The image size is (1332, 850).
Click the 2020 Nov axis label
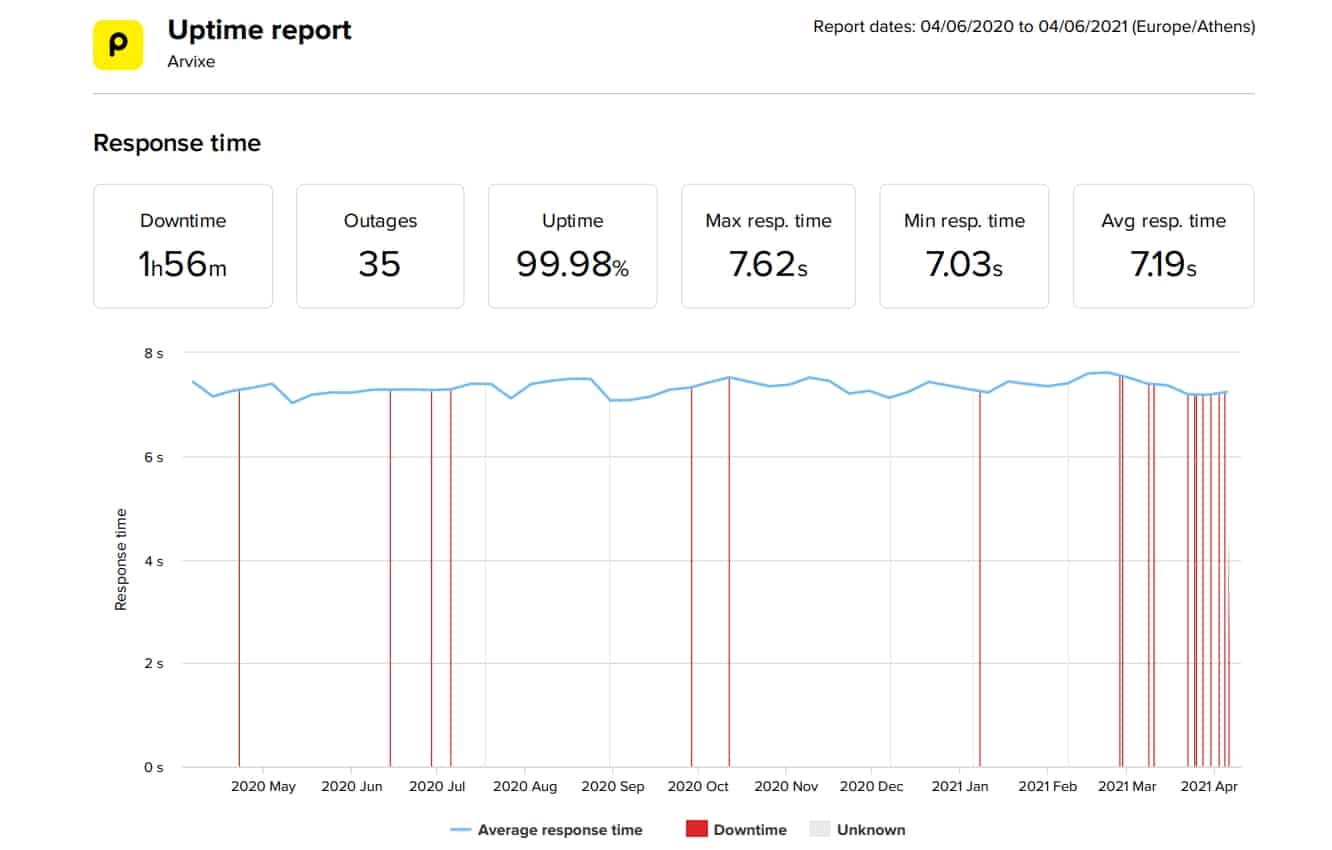(x=786, y=787)
